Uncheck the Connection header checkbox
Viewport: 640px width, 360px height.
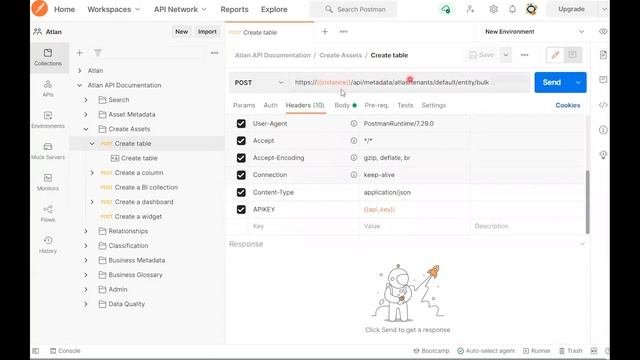[241, 175]
